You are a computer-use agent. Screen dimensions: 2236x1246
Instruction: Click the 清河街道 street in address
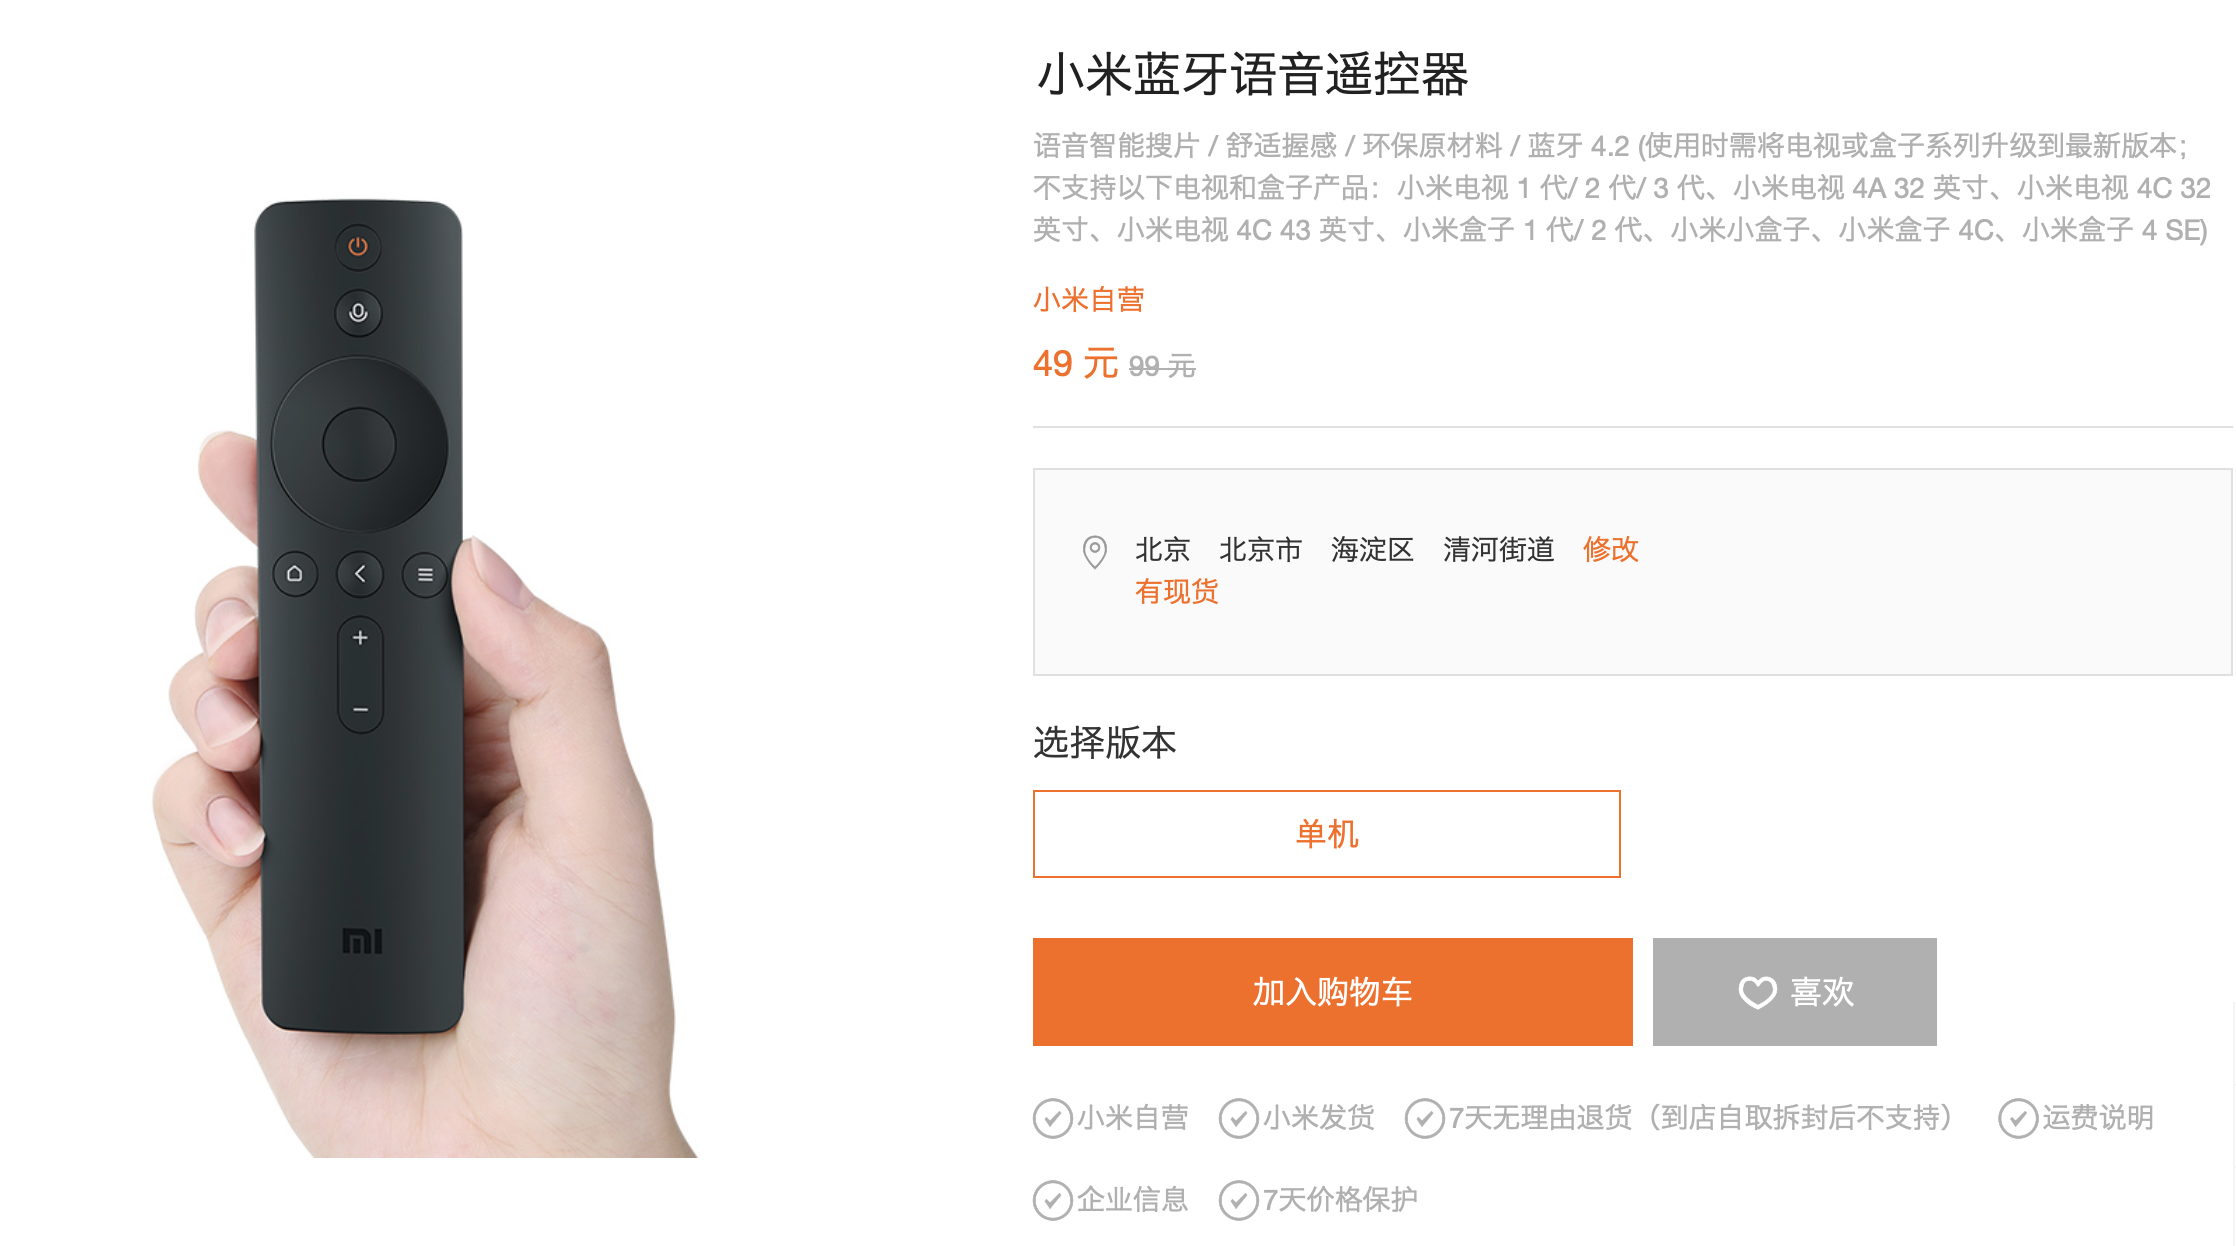coord(1498,549)
